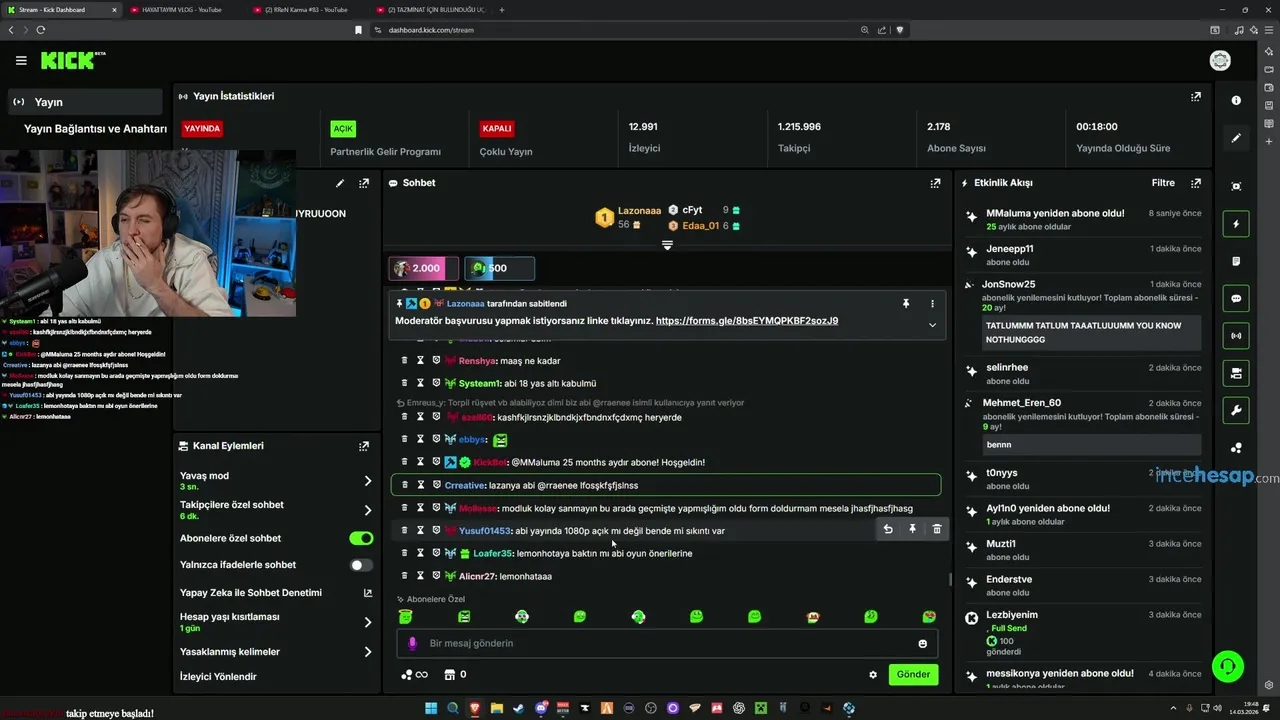Click the broadcast signal icon in right sidebar
1280x720 pixels.
click(x=1236, y=336)
